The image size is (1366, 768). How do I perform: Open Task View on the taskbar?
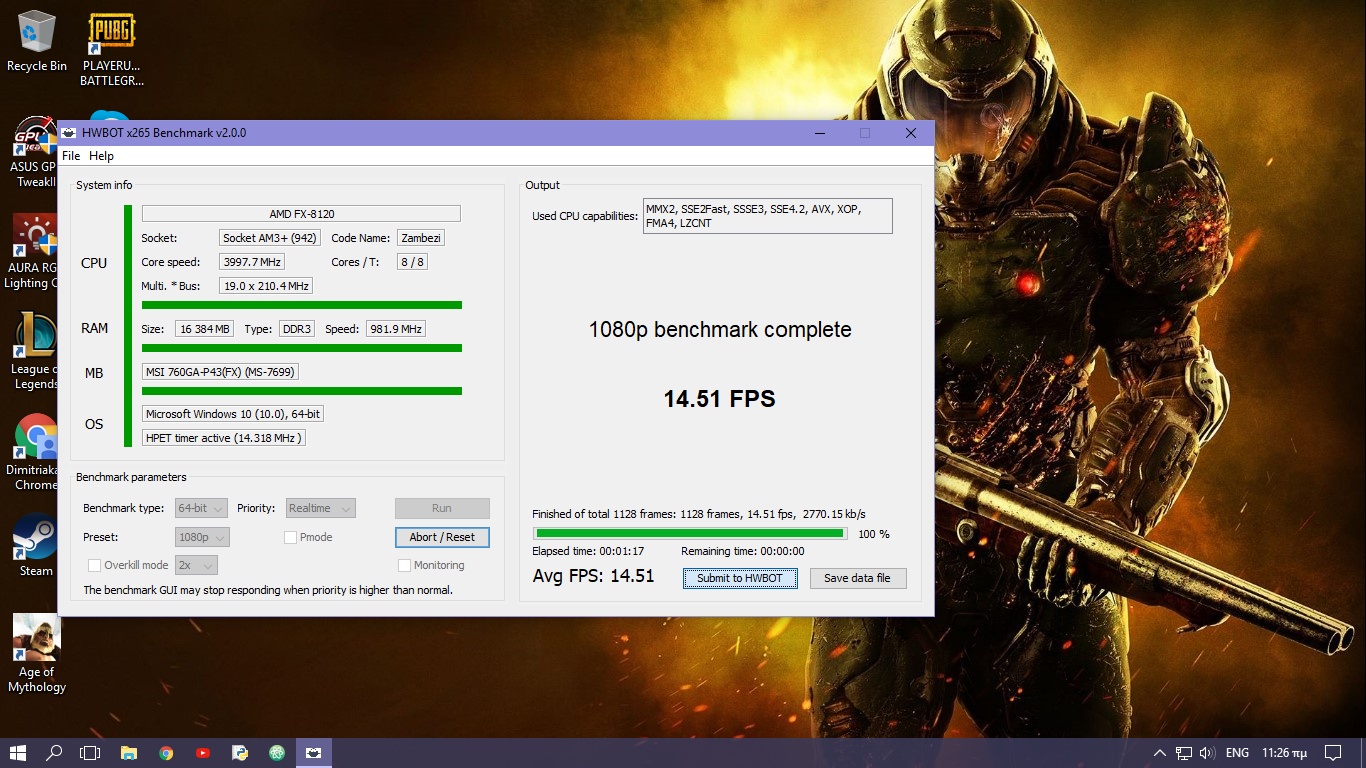(x=90, y=753)
